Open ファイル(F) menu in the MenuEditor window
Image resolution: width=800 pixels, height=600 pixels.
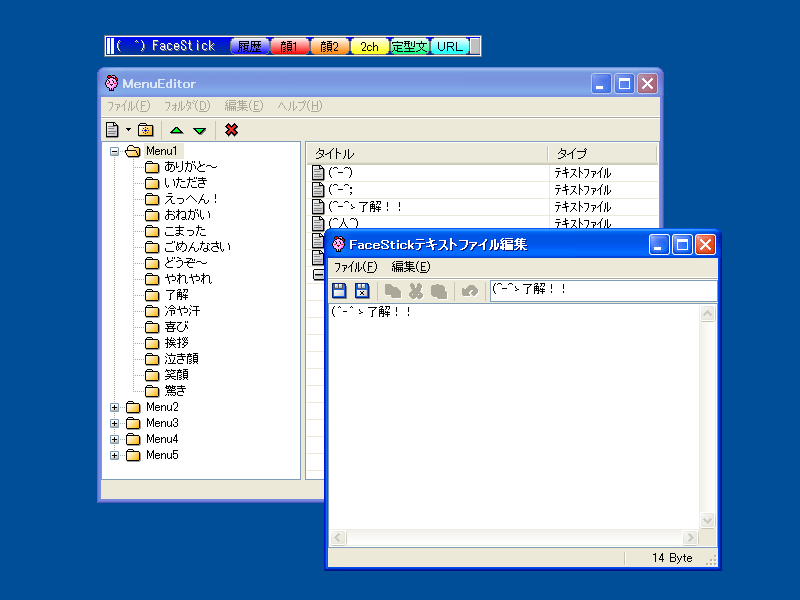coord(129,106)
